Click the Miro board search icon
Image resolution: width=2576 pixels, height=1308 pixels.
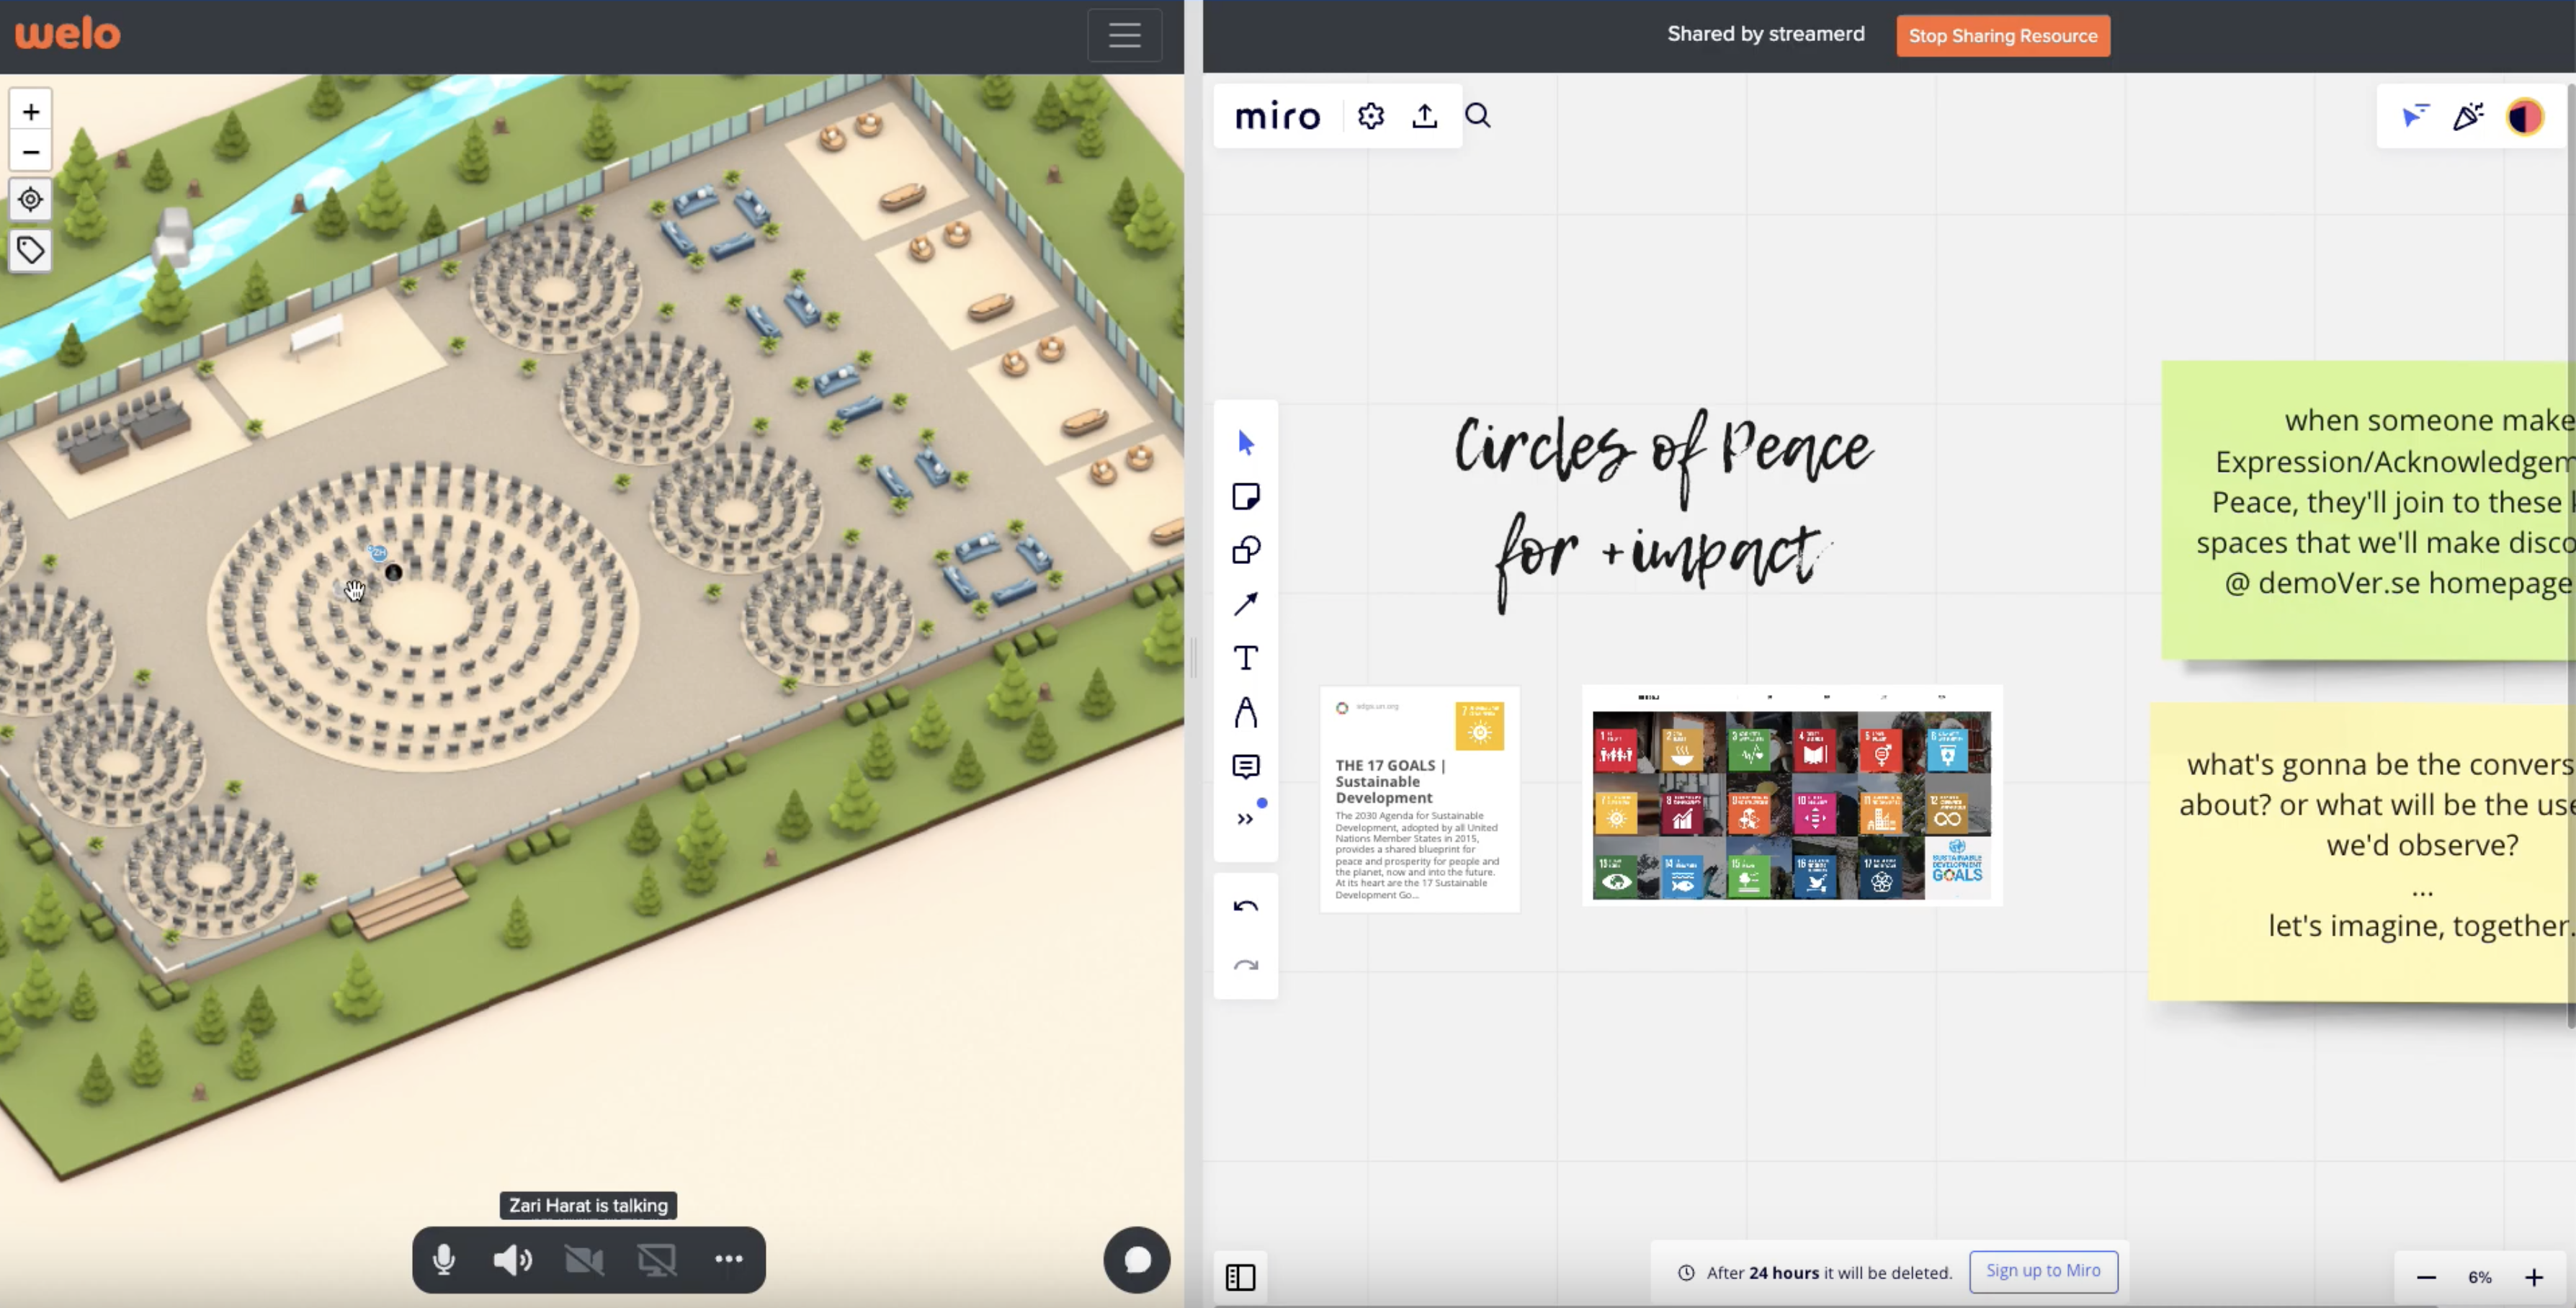tap(1477, 116)
